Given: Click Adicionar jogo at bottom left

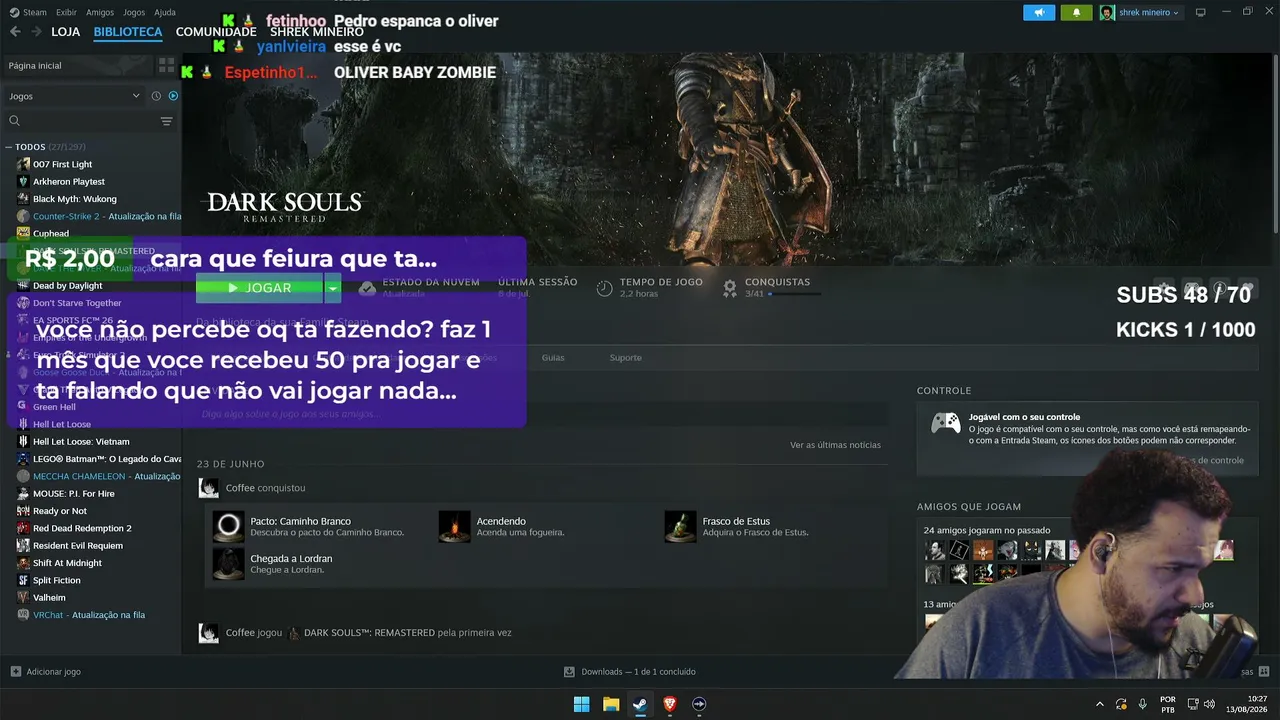Looking at the screenshot, I should click(x=46, y=672).
